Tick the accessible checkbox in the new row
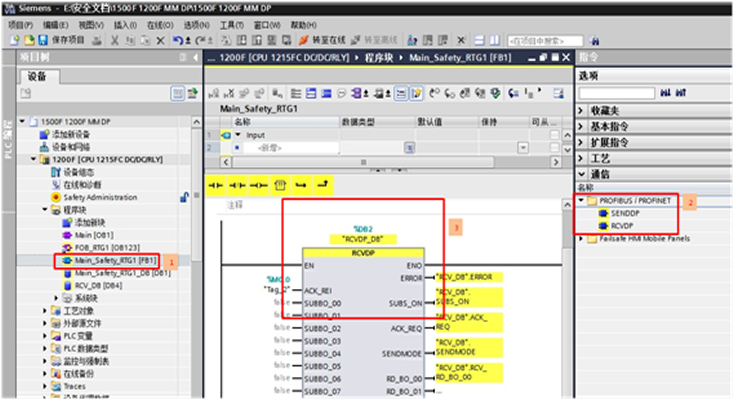The height and width of the screenshot is (400, 734). tap(554, 148)
